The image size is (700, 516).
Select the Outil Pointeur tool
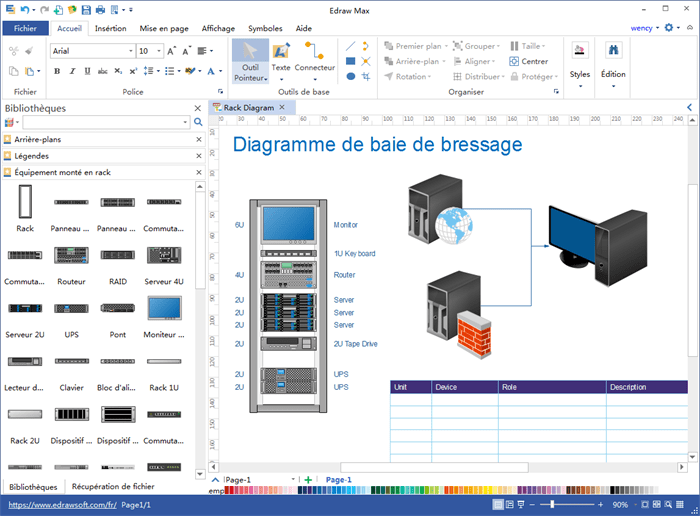click(x=250, y=61)
